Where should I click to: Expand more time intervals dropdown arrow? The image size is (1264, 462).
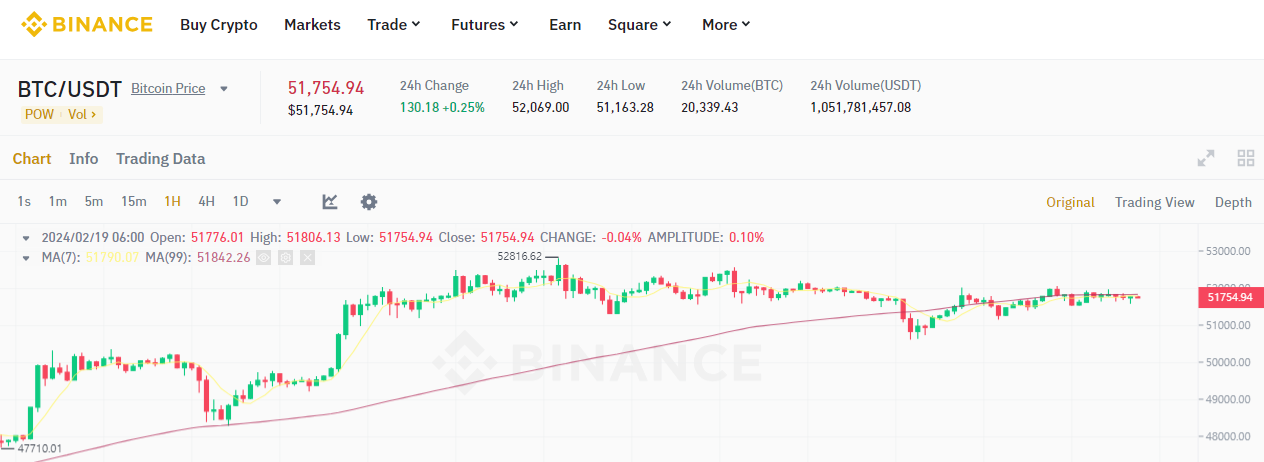[277, 202]
